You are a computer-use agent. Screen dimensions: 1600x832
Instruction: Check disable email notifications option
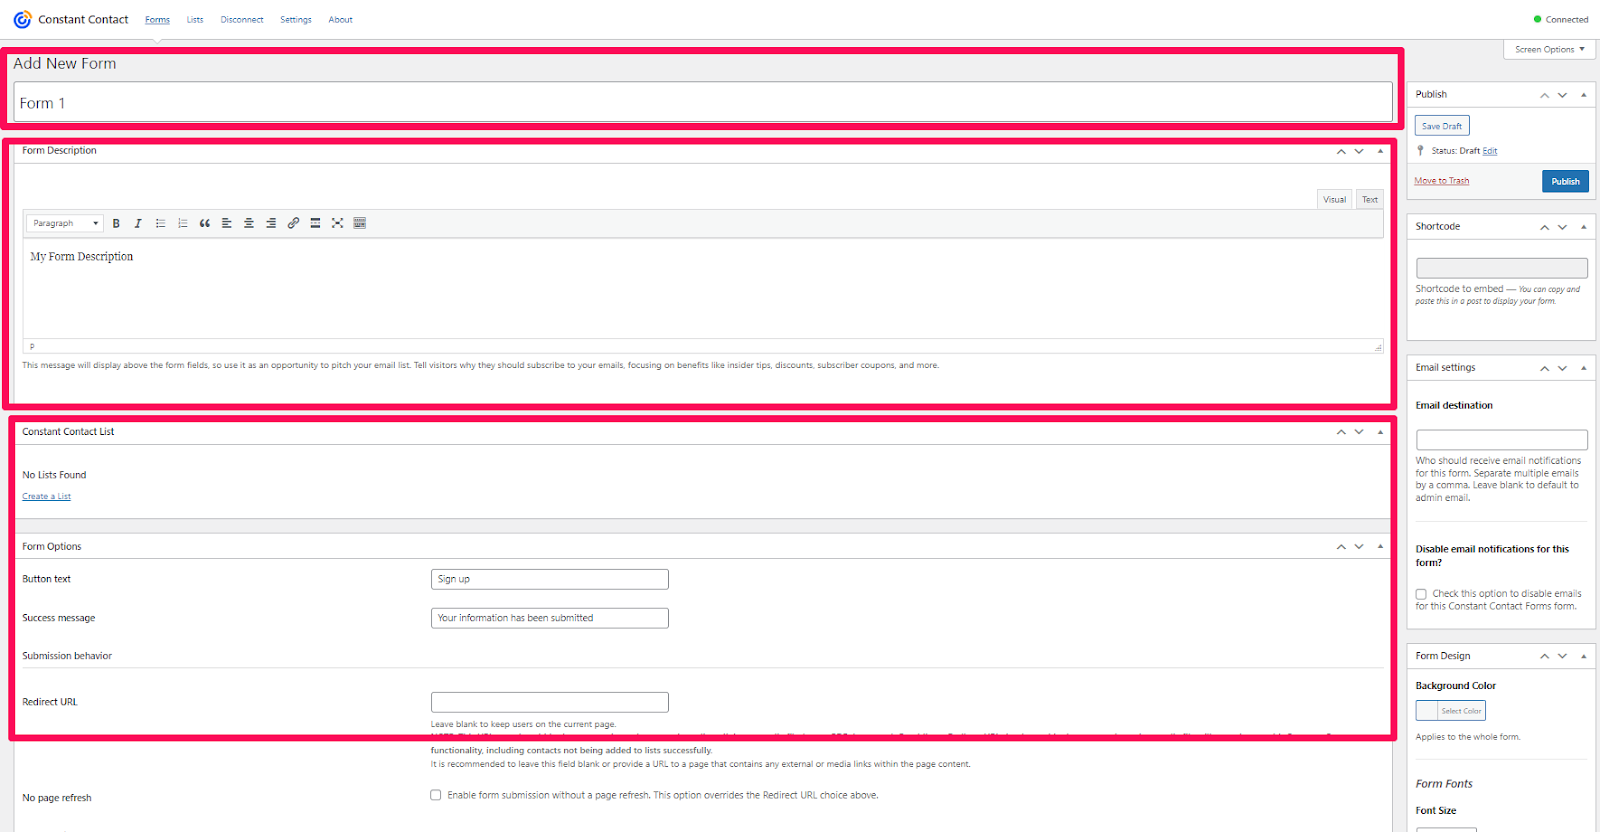1421,594
